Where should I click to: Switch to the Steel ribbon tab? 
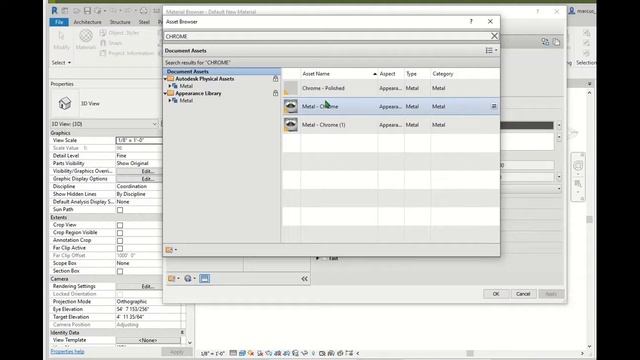click(x=144, y=22)
